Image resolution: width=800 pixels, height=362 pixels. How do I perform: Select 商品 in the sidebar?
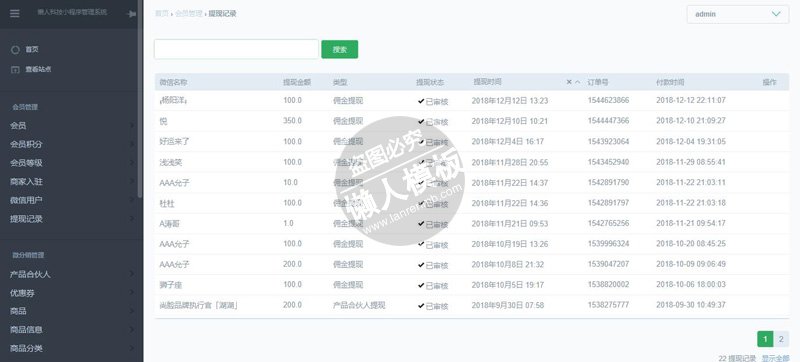[18, 311]
